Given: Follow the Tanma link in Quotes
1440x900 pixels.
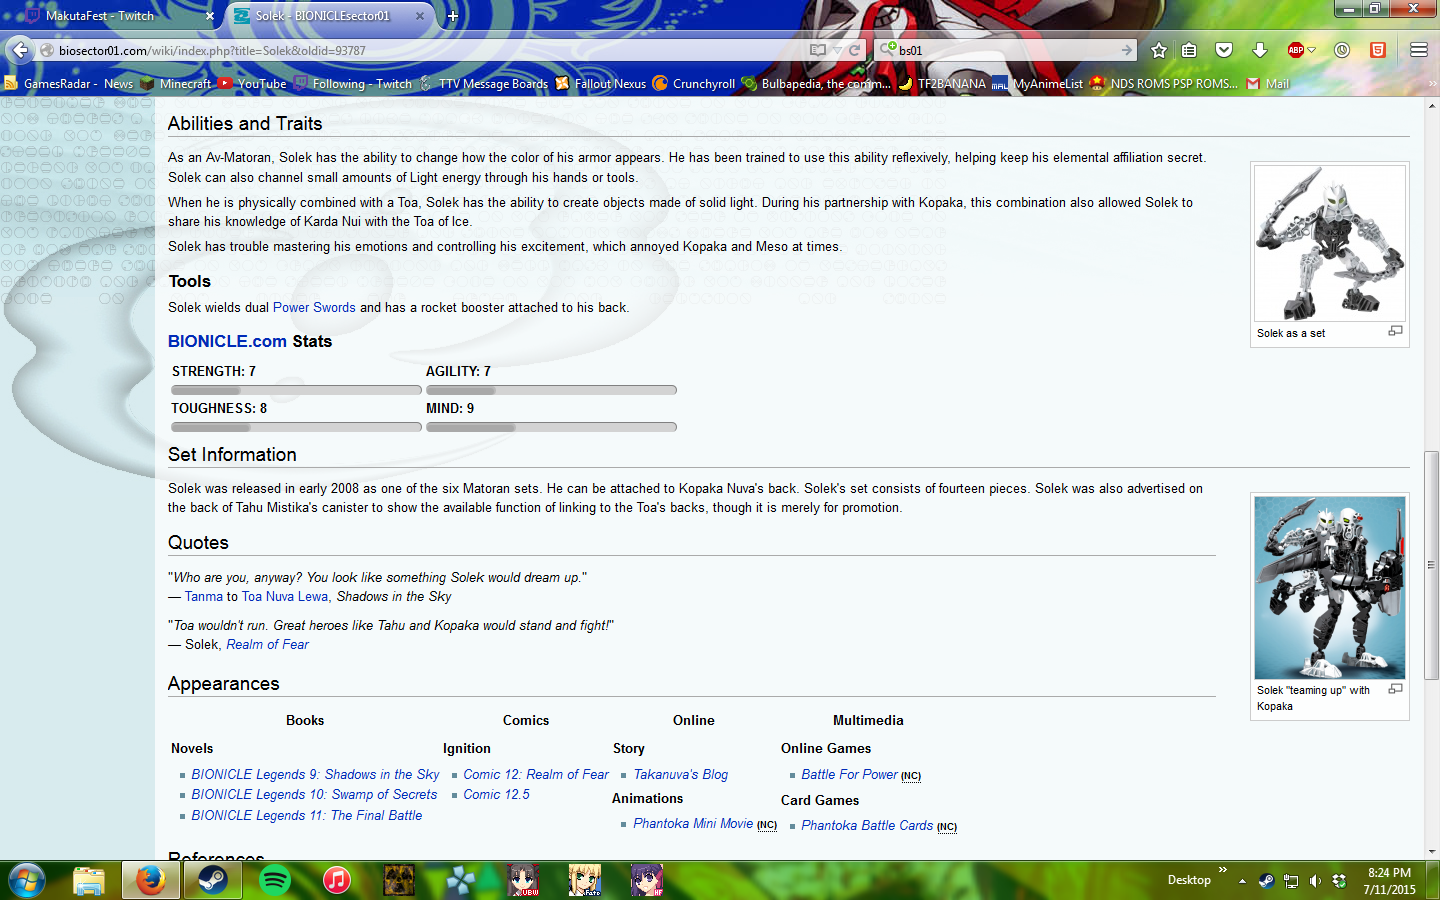Looking at the screenshot, I should (x=203, y=596).
